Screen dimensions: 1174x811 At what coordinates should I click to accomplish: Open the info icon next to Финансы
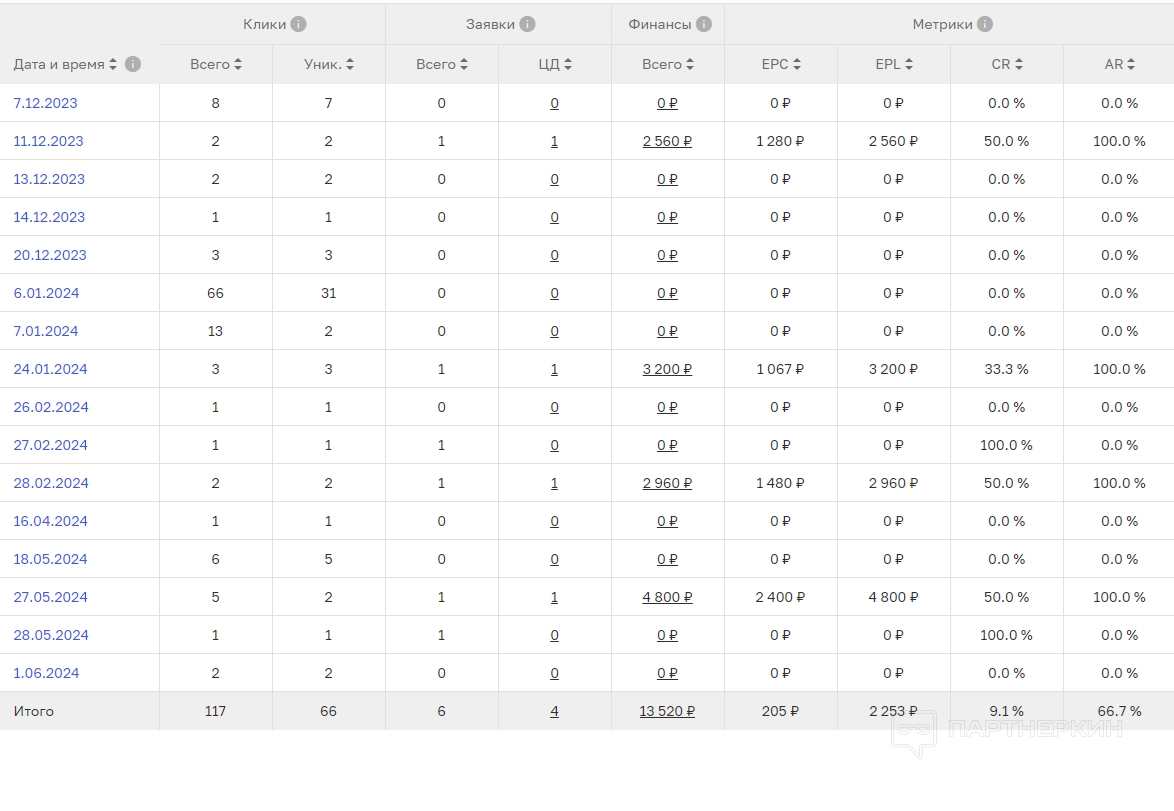click(704, 24)
